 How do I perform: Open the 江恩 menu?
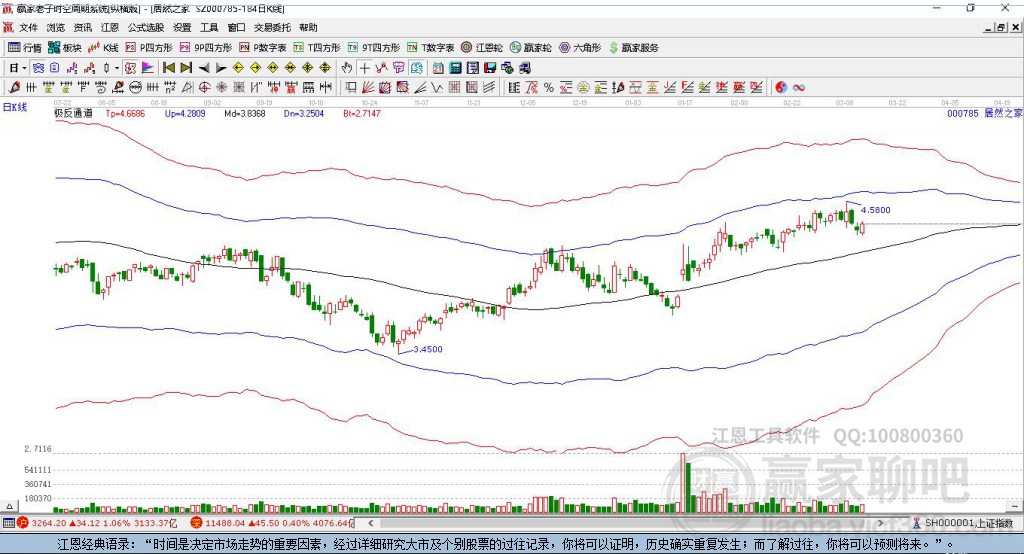(x=110, y=27)
